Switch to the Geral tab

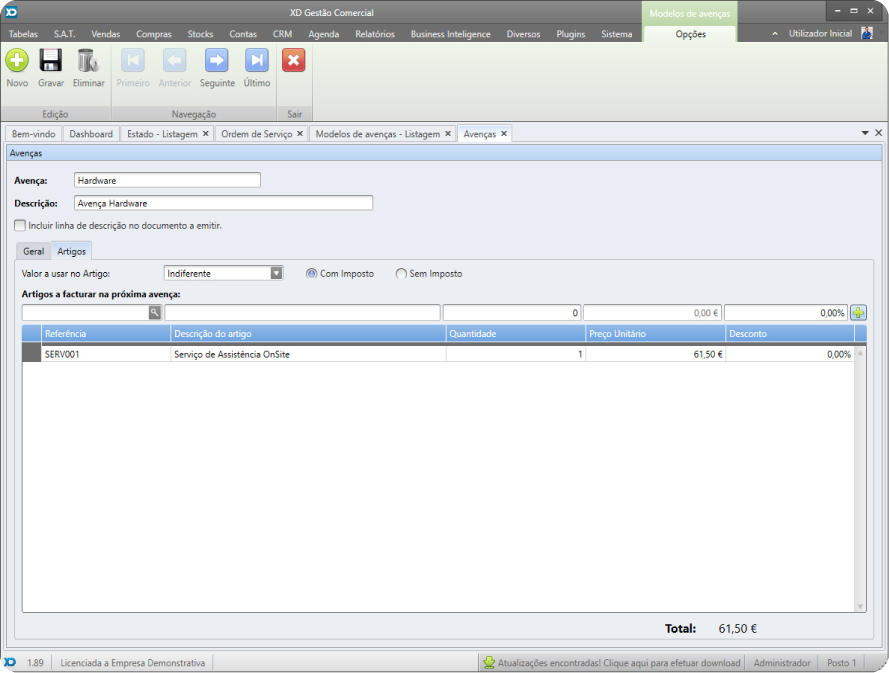coord(34,251)
